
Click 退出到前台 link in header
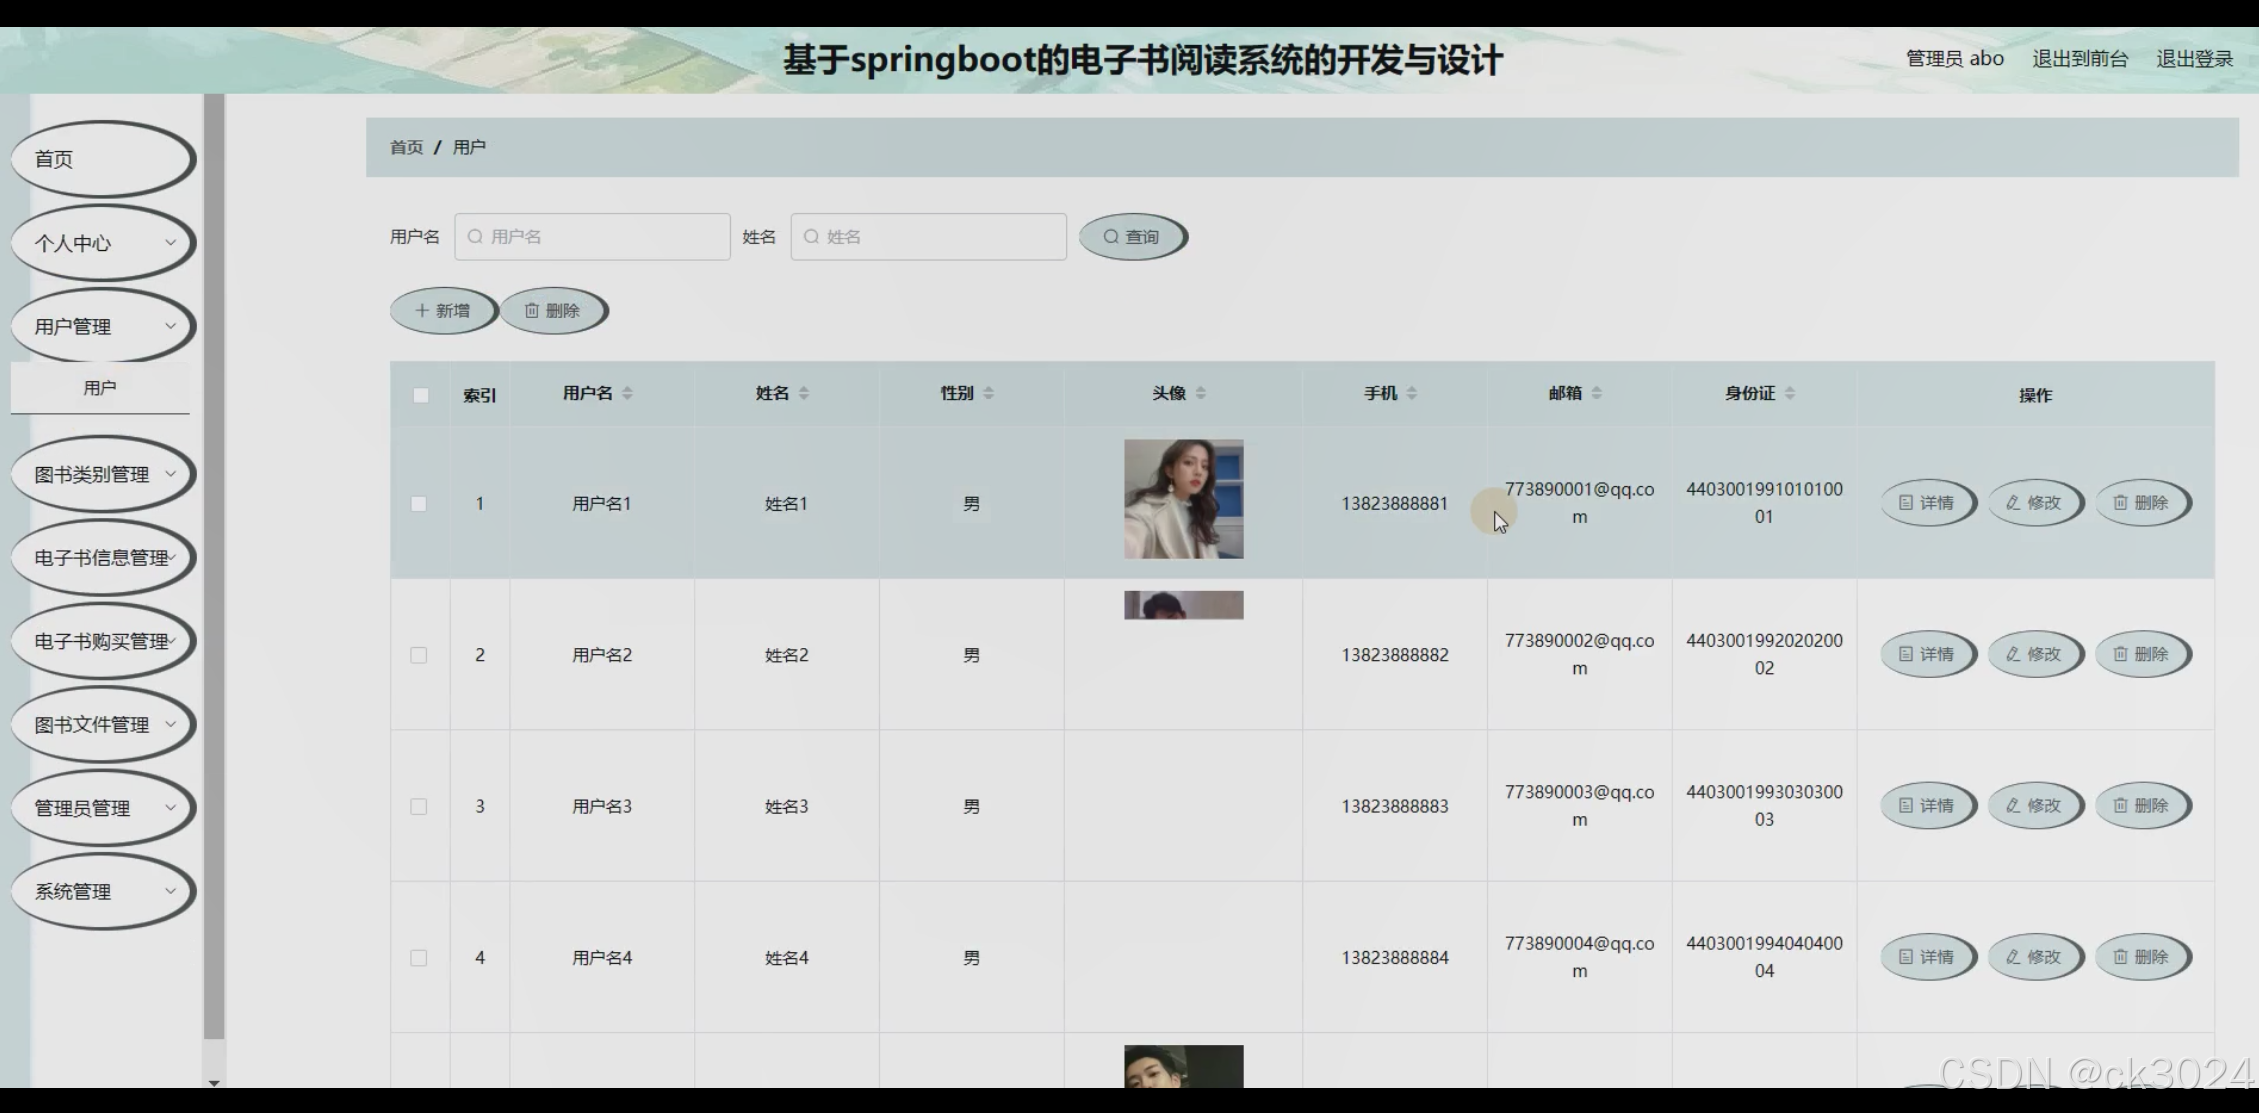point(2080,59)
